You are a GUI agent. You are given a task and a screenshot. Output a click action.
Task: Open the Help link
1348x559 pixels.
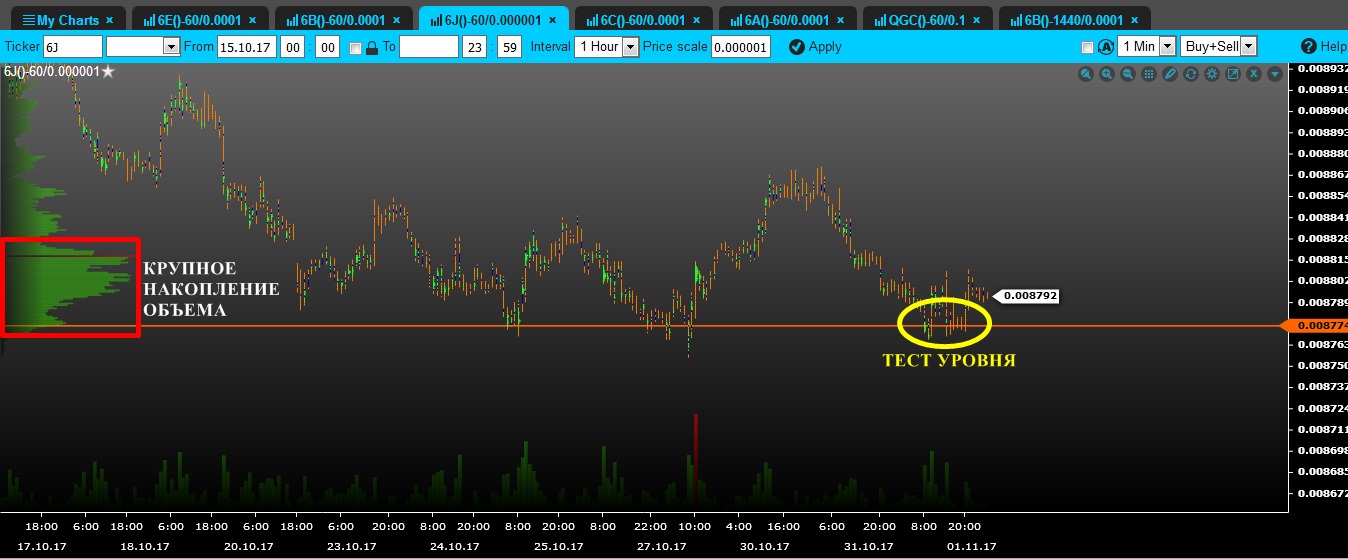pyautogui.click(x=1323, y=47)
